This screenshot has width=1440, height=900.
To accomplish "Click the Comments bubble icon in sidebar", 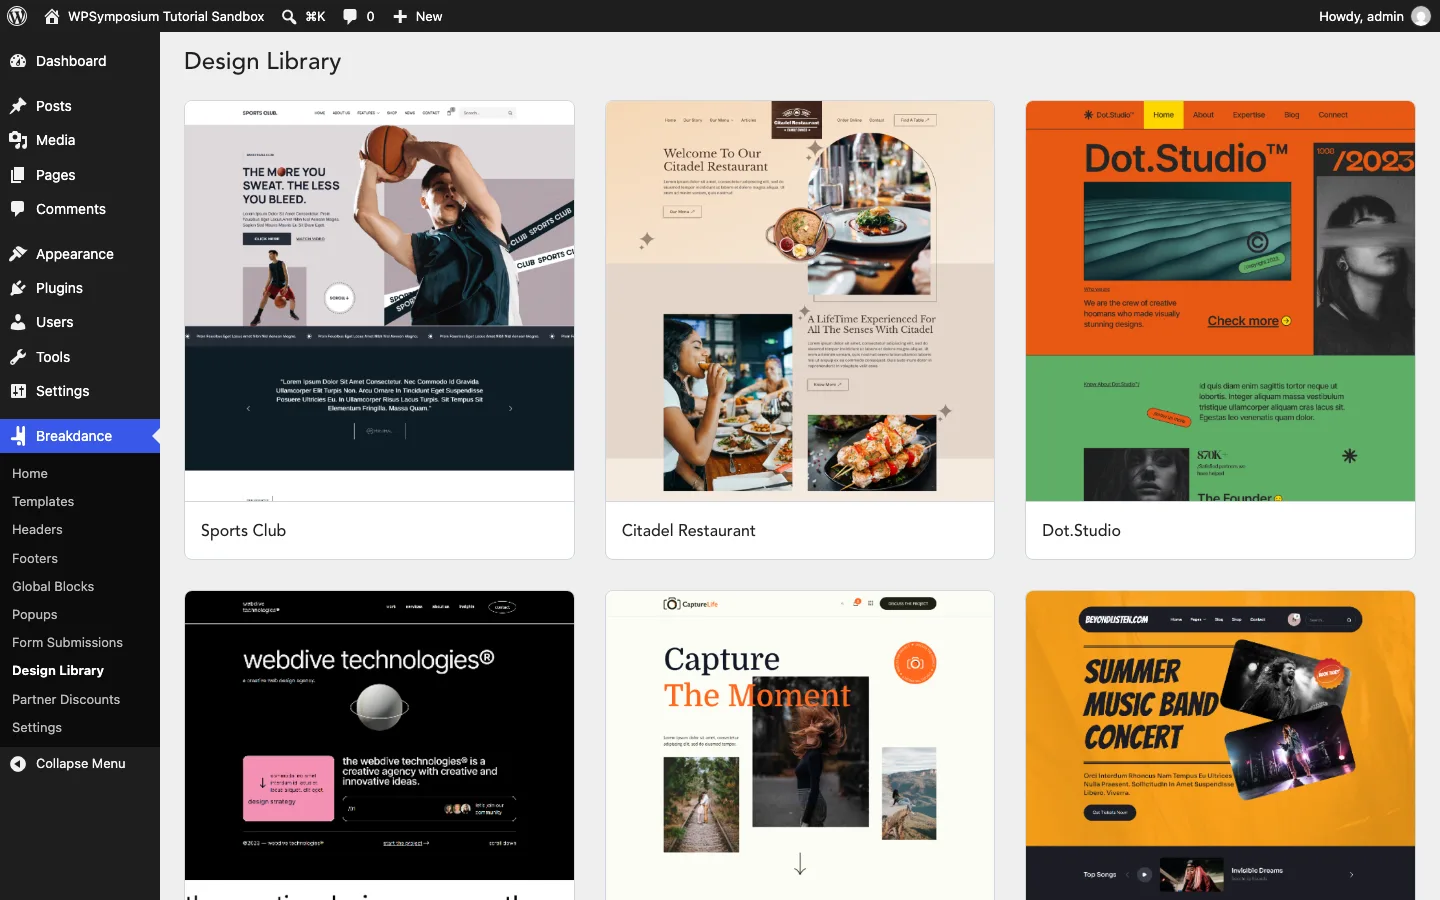I will [18, 209].
